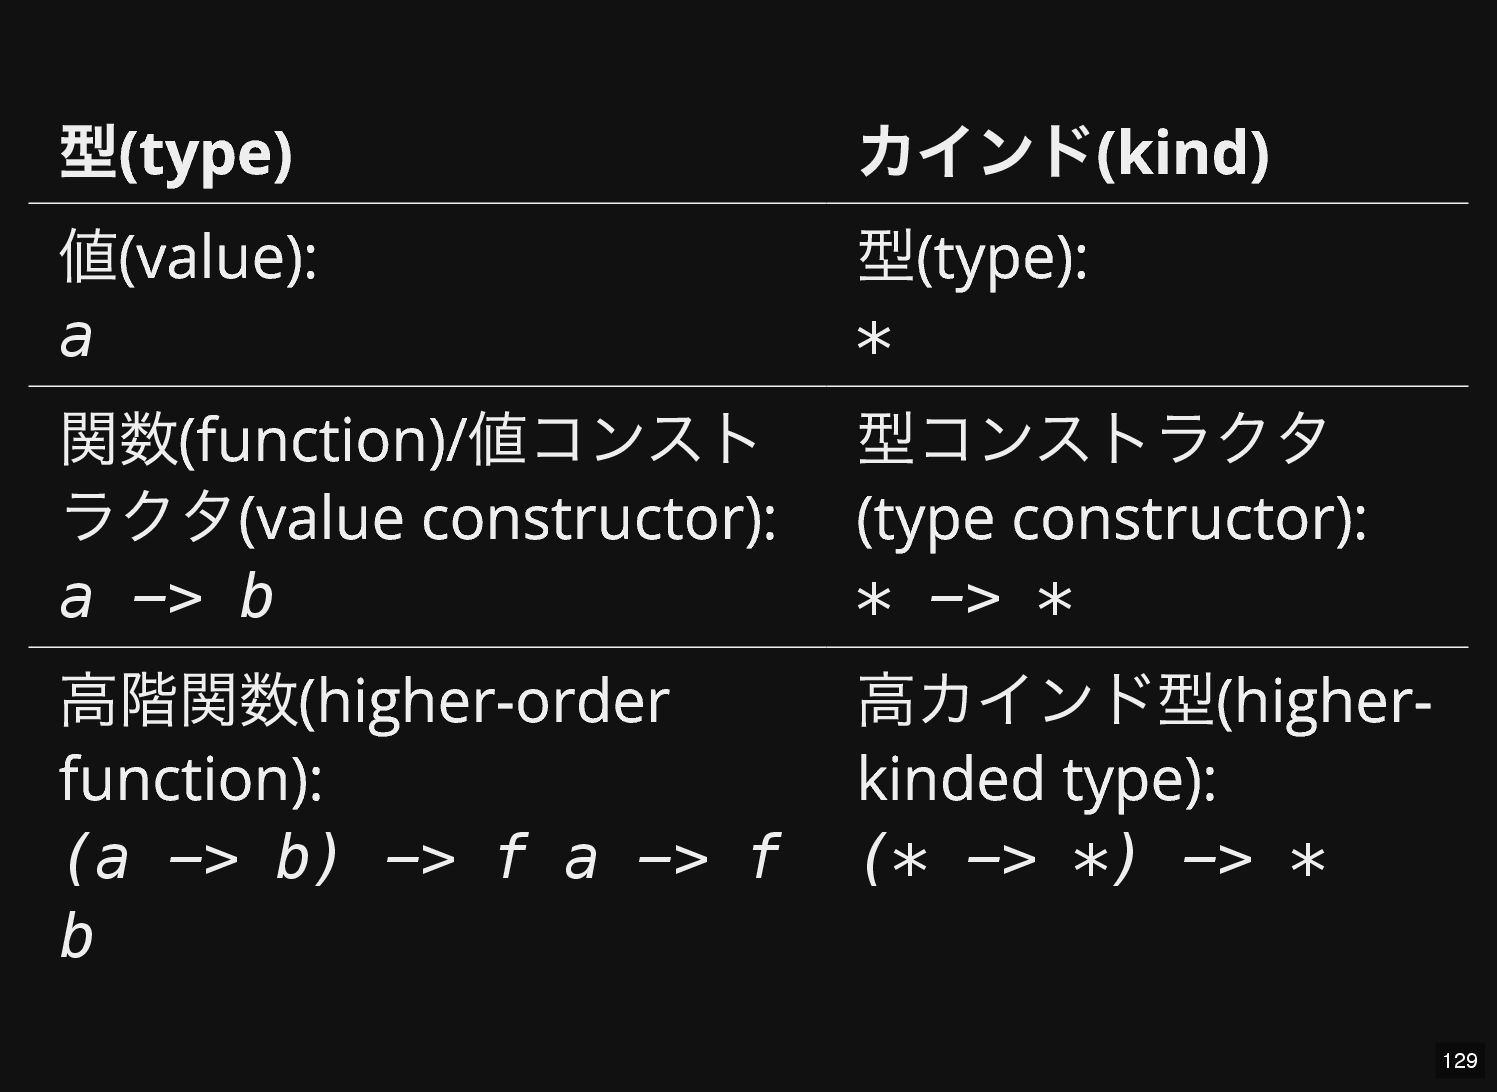Click the カインド(kind) column header
This screenshot has width=1498, height=1092.
point(1063,153)
